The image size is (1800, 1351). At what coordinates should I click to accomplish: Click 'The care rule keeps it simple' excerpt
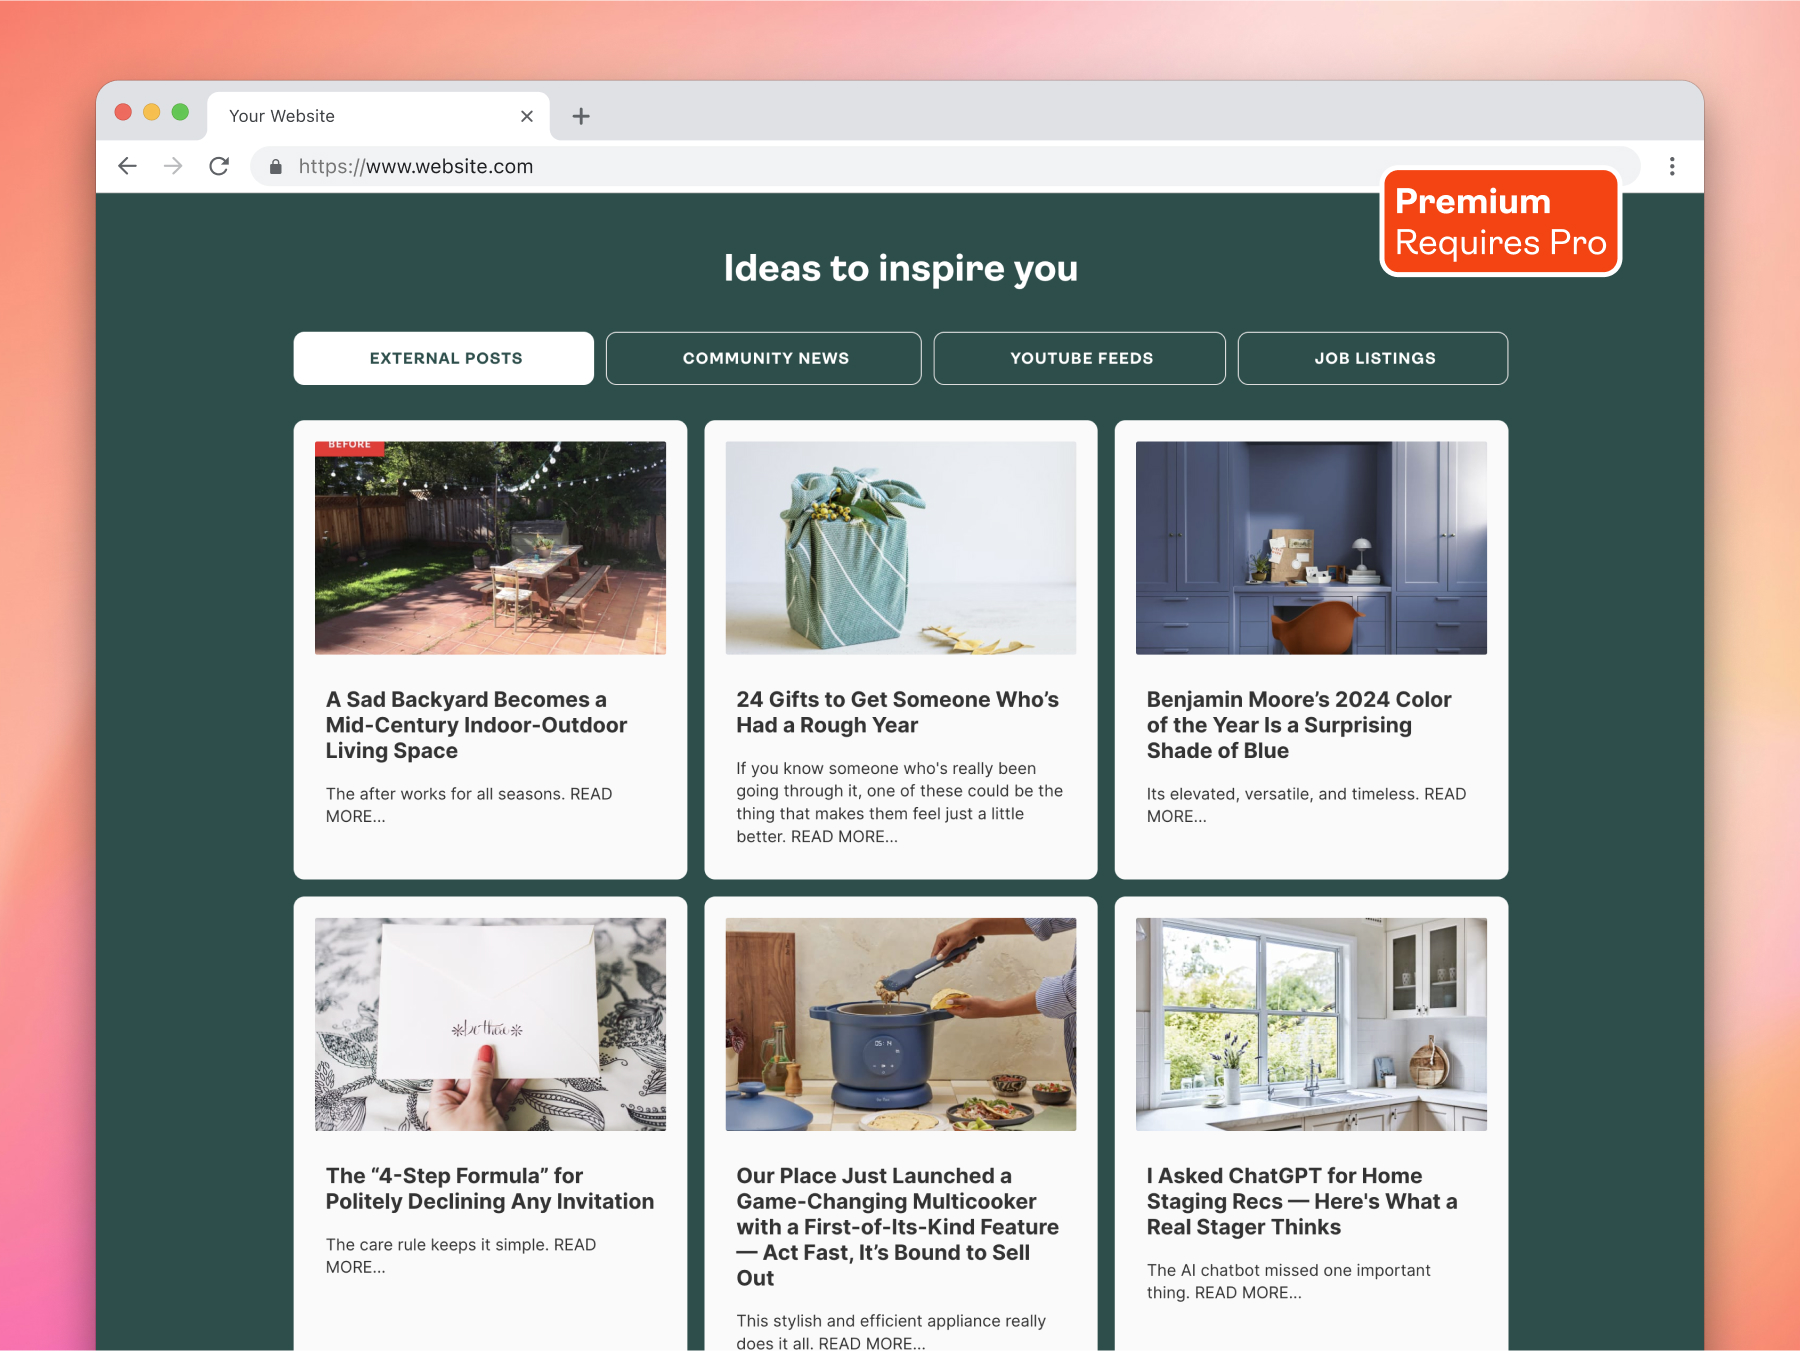pos(461,1256)
